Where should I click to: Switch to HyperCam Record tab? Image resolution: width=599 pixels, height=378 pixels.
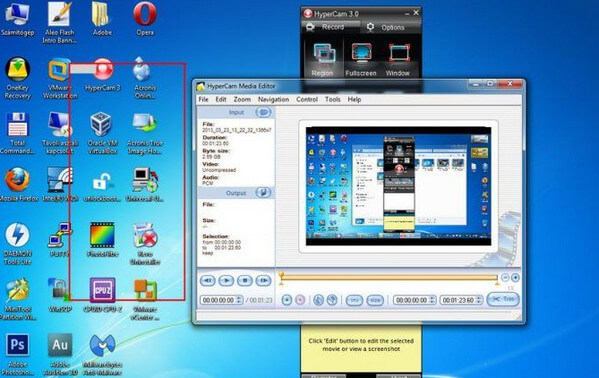coord(331,27)
